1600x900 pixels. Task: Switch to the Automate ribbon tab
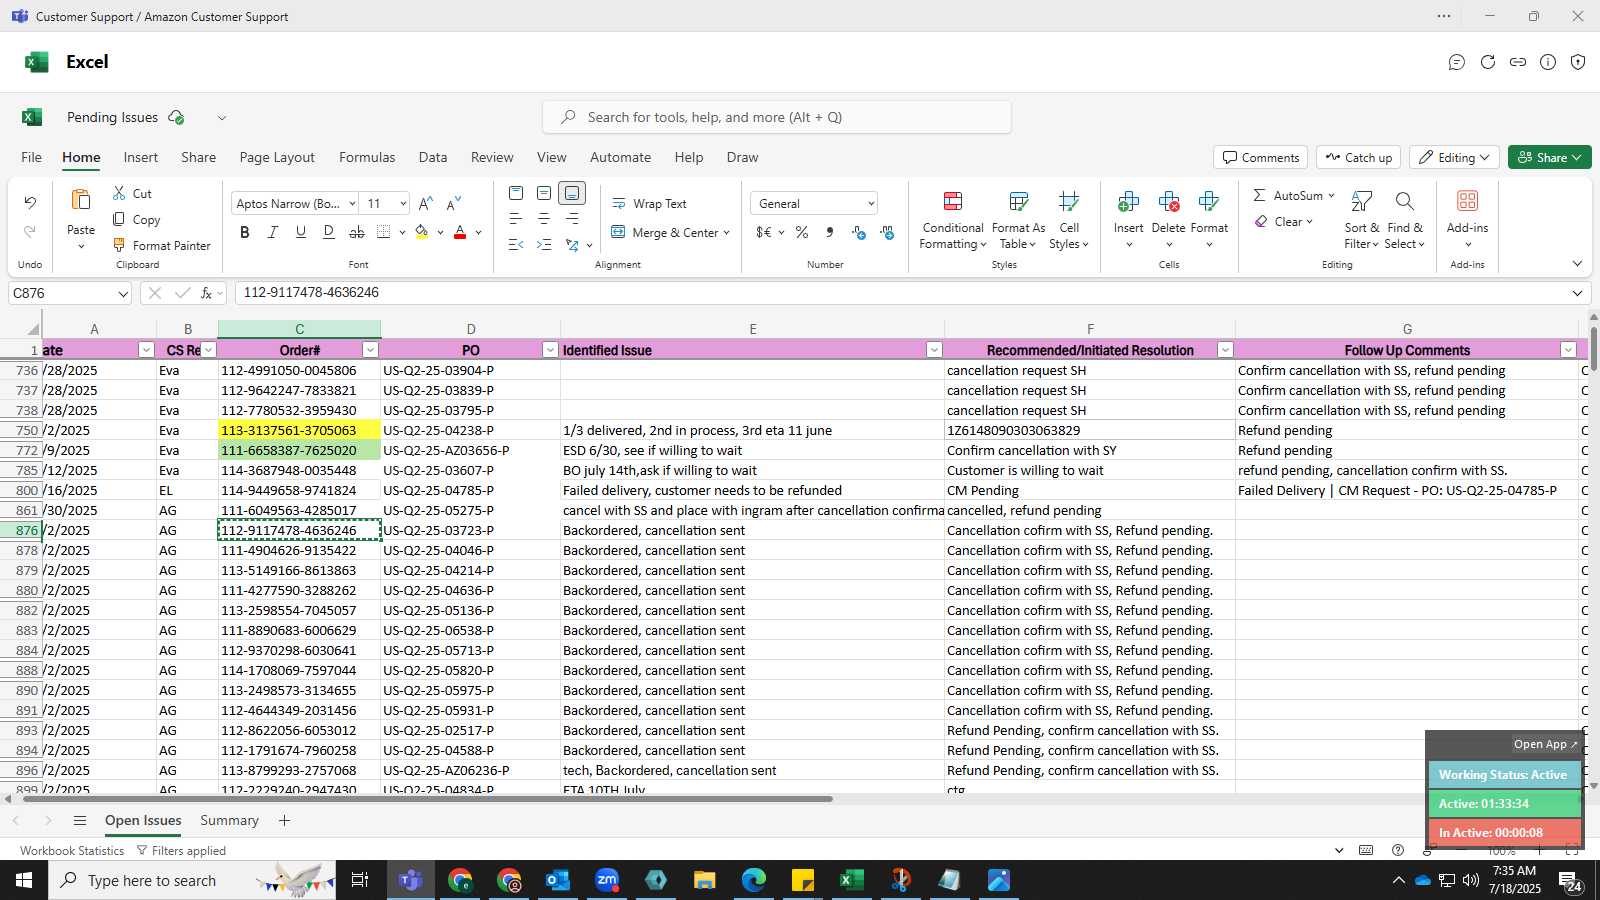(x=620, y=157)
